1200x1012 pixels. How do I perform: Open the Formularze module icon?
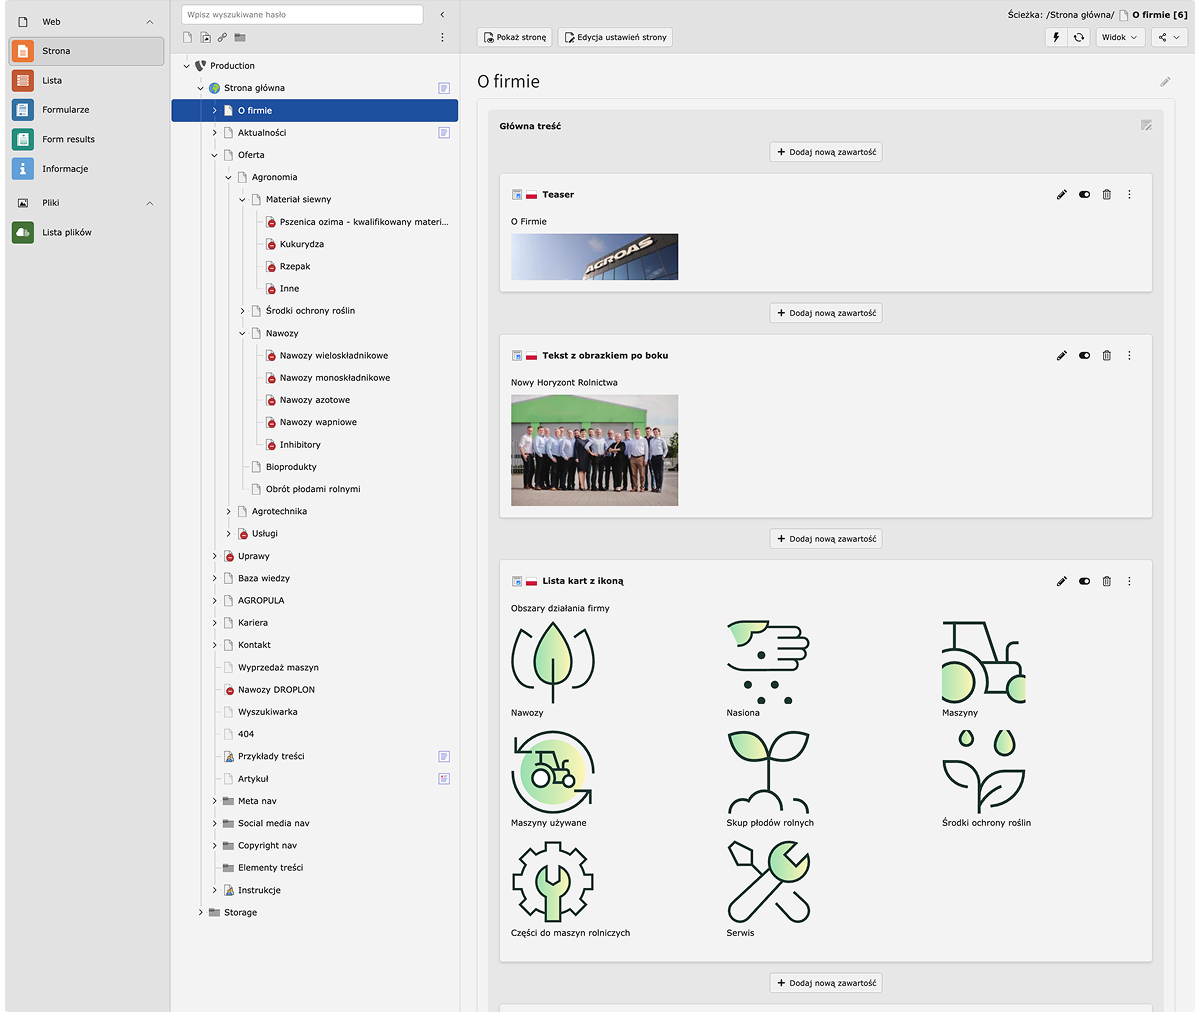tap(23, 110)
